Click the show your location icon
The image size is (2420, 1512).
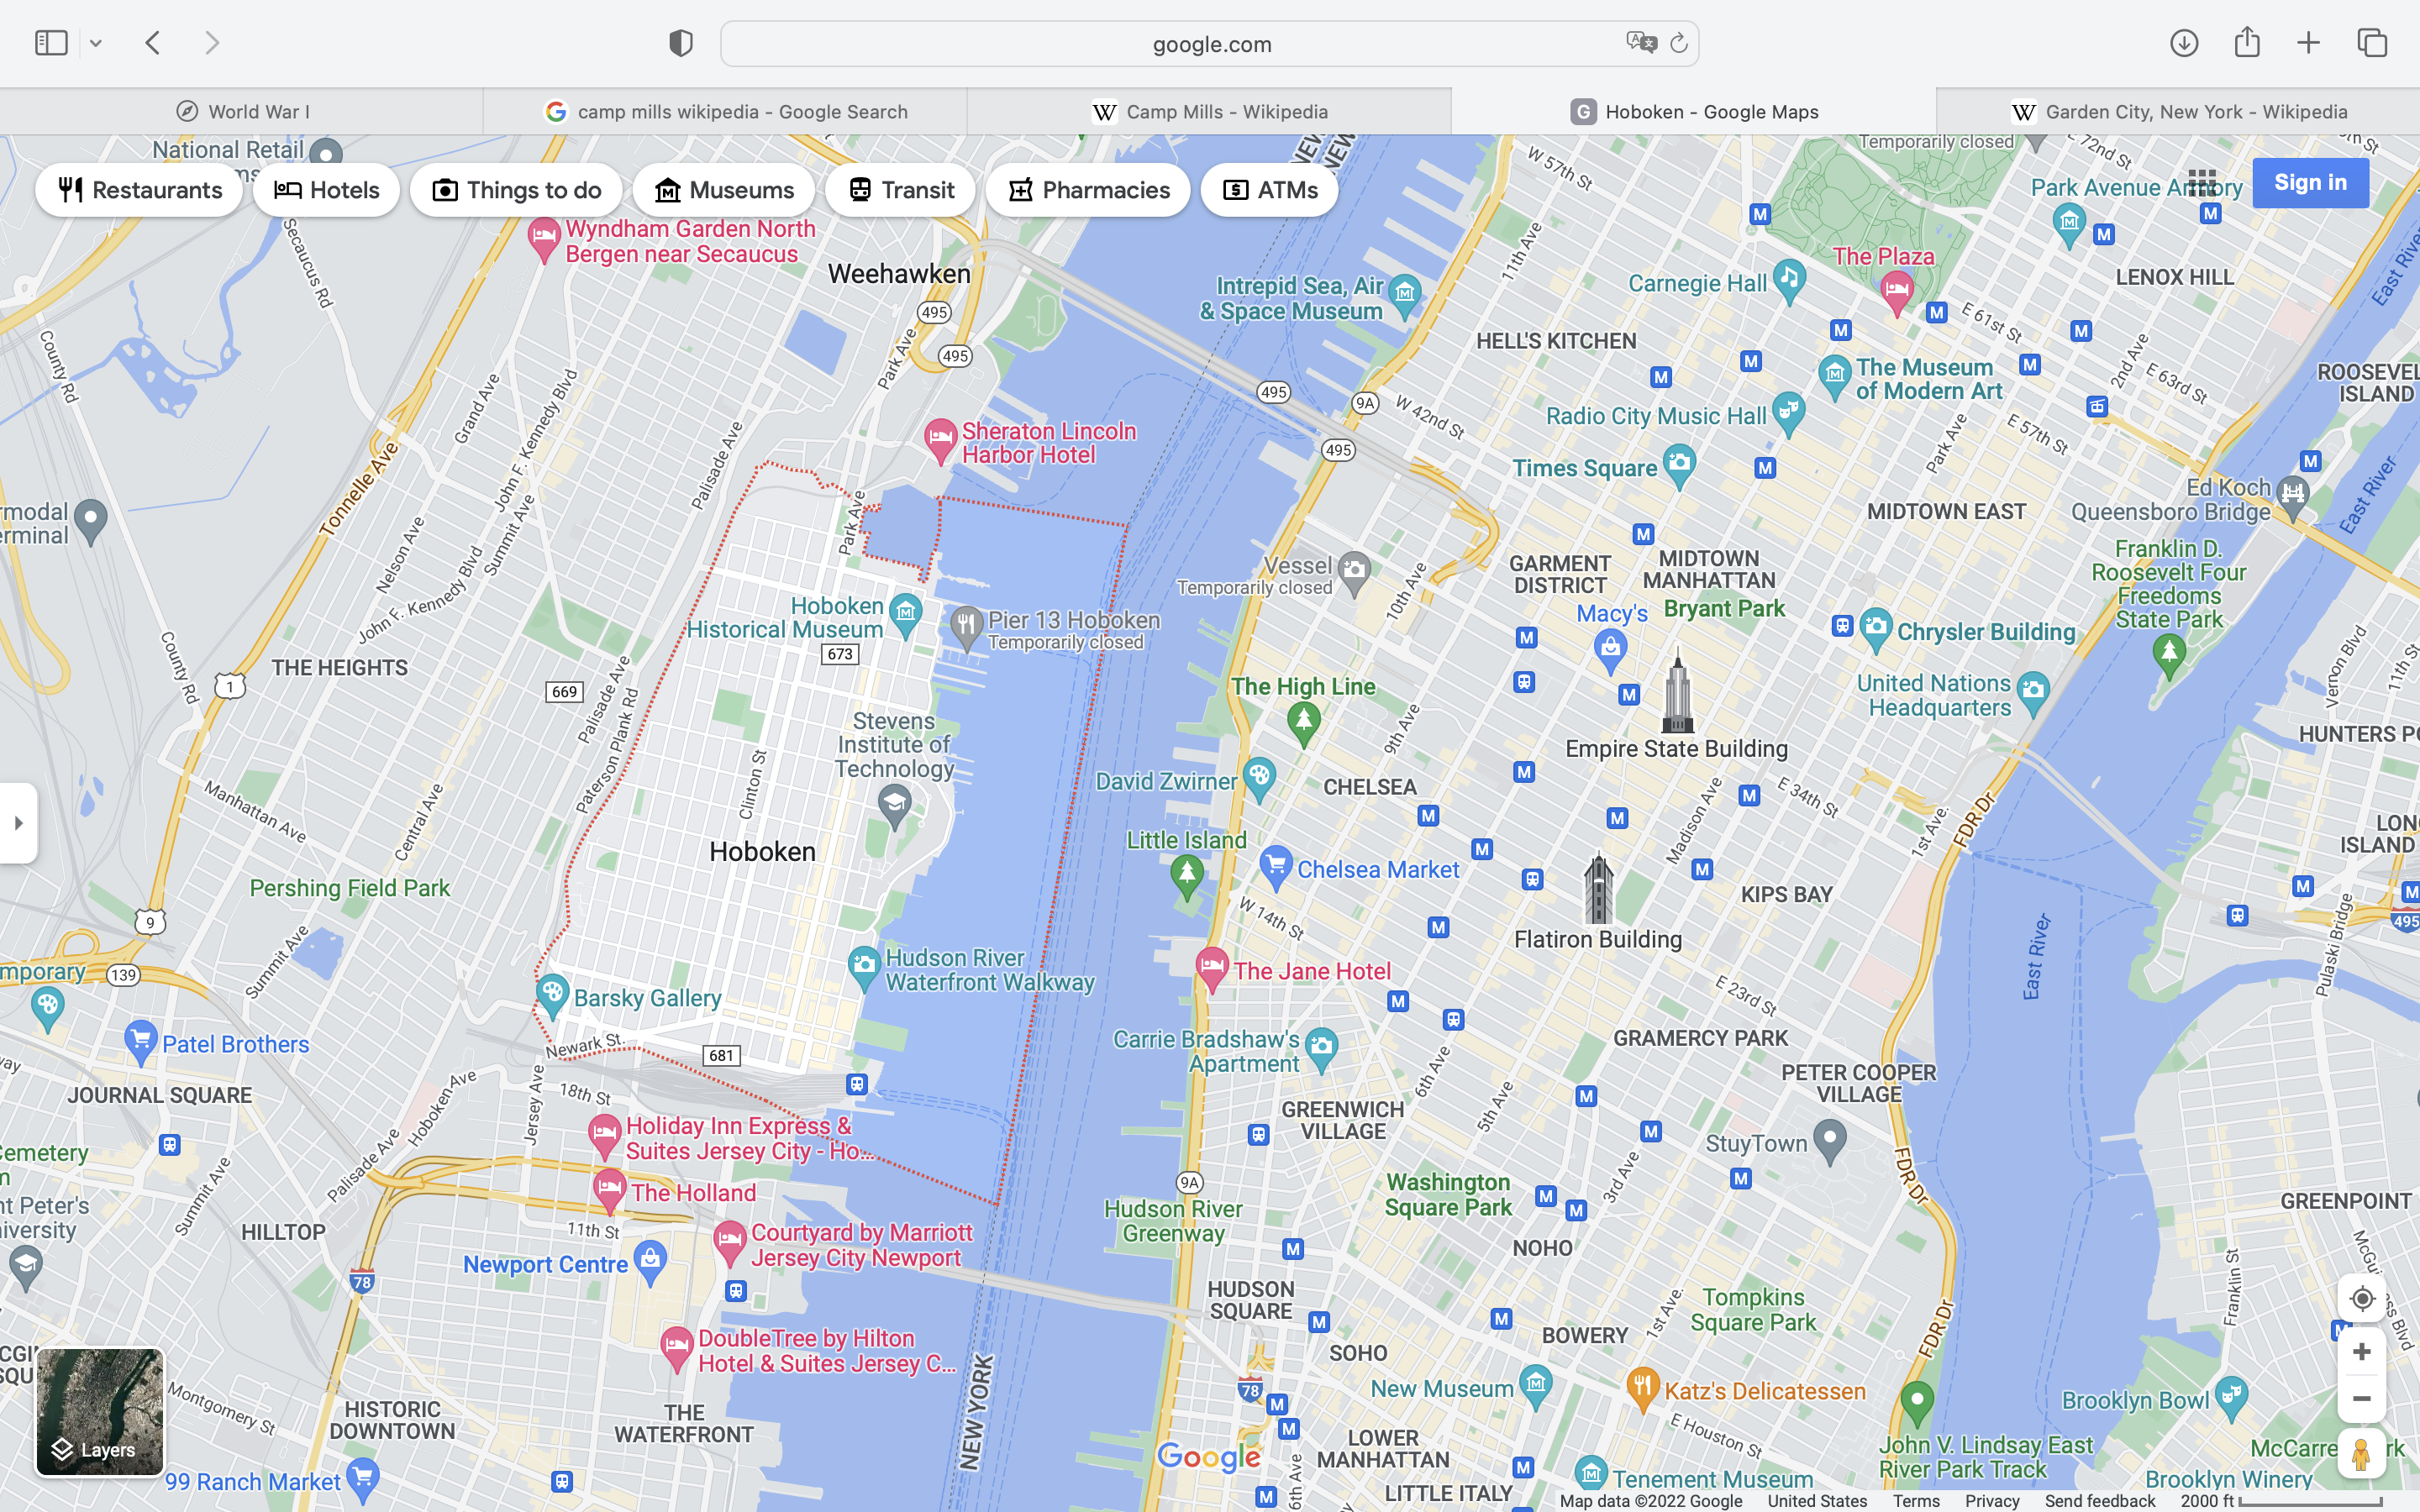[x=2361, y=1298]
